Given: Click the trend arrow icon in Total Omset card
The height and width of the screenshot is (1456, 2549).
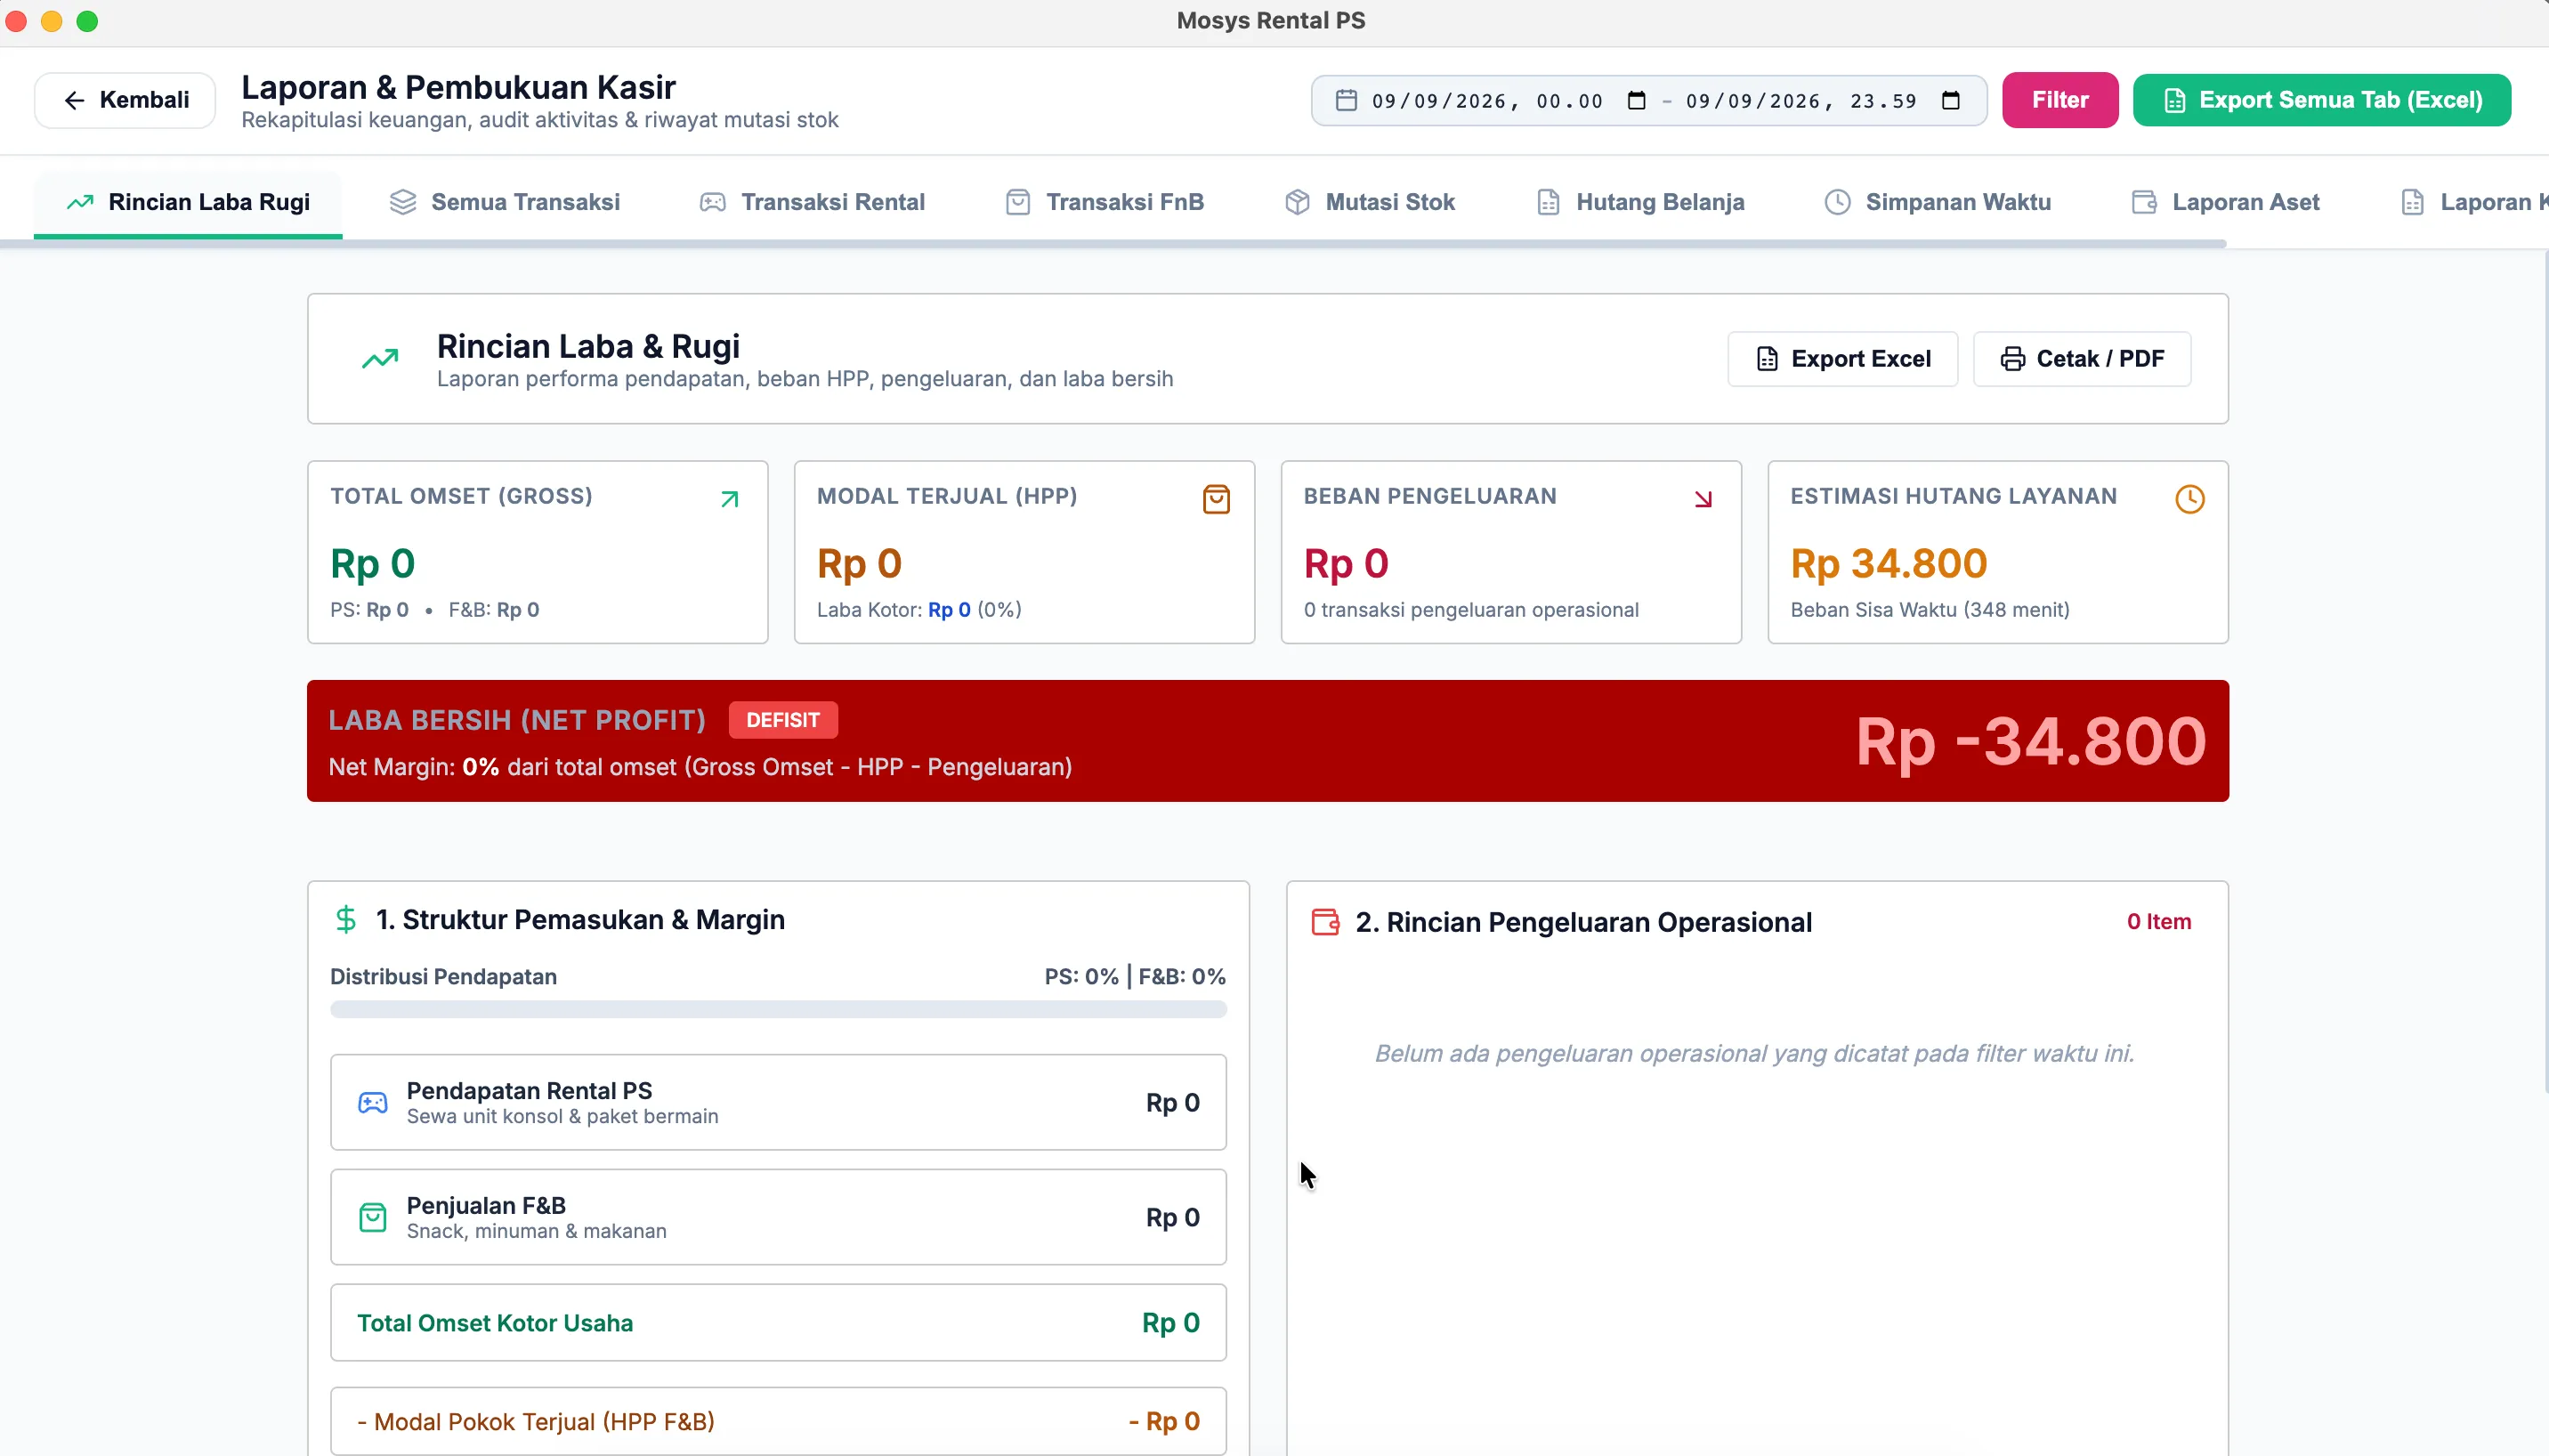Looking at the screenshot, I should click(x=729, y=499).
